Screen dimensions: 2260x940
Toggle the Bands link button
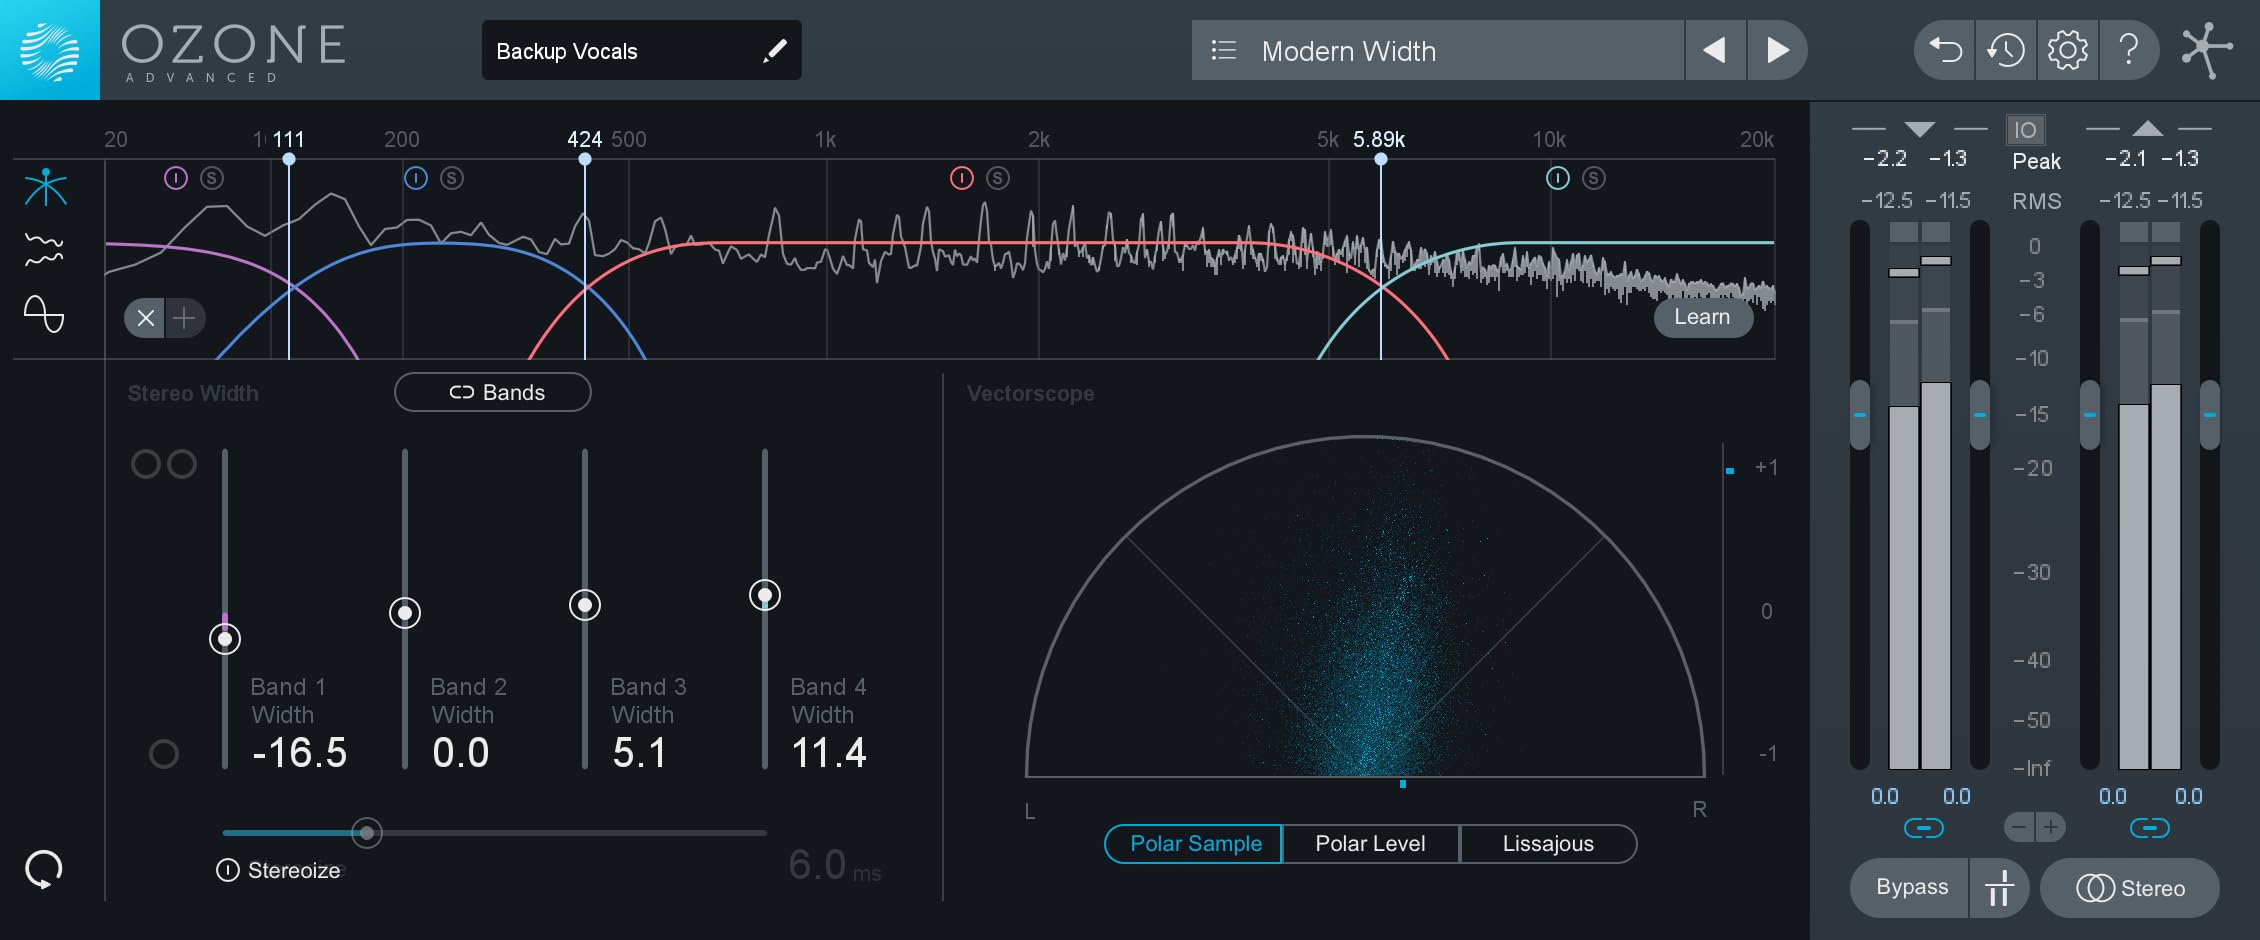click(x=493, y=392)
